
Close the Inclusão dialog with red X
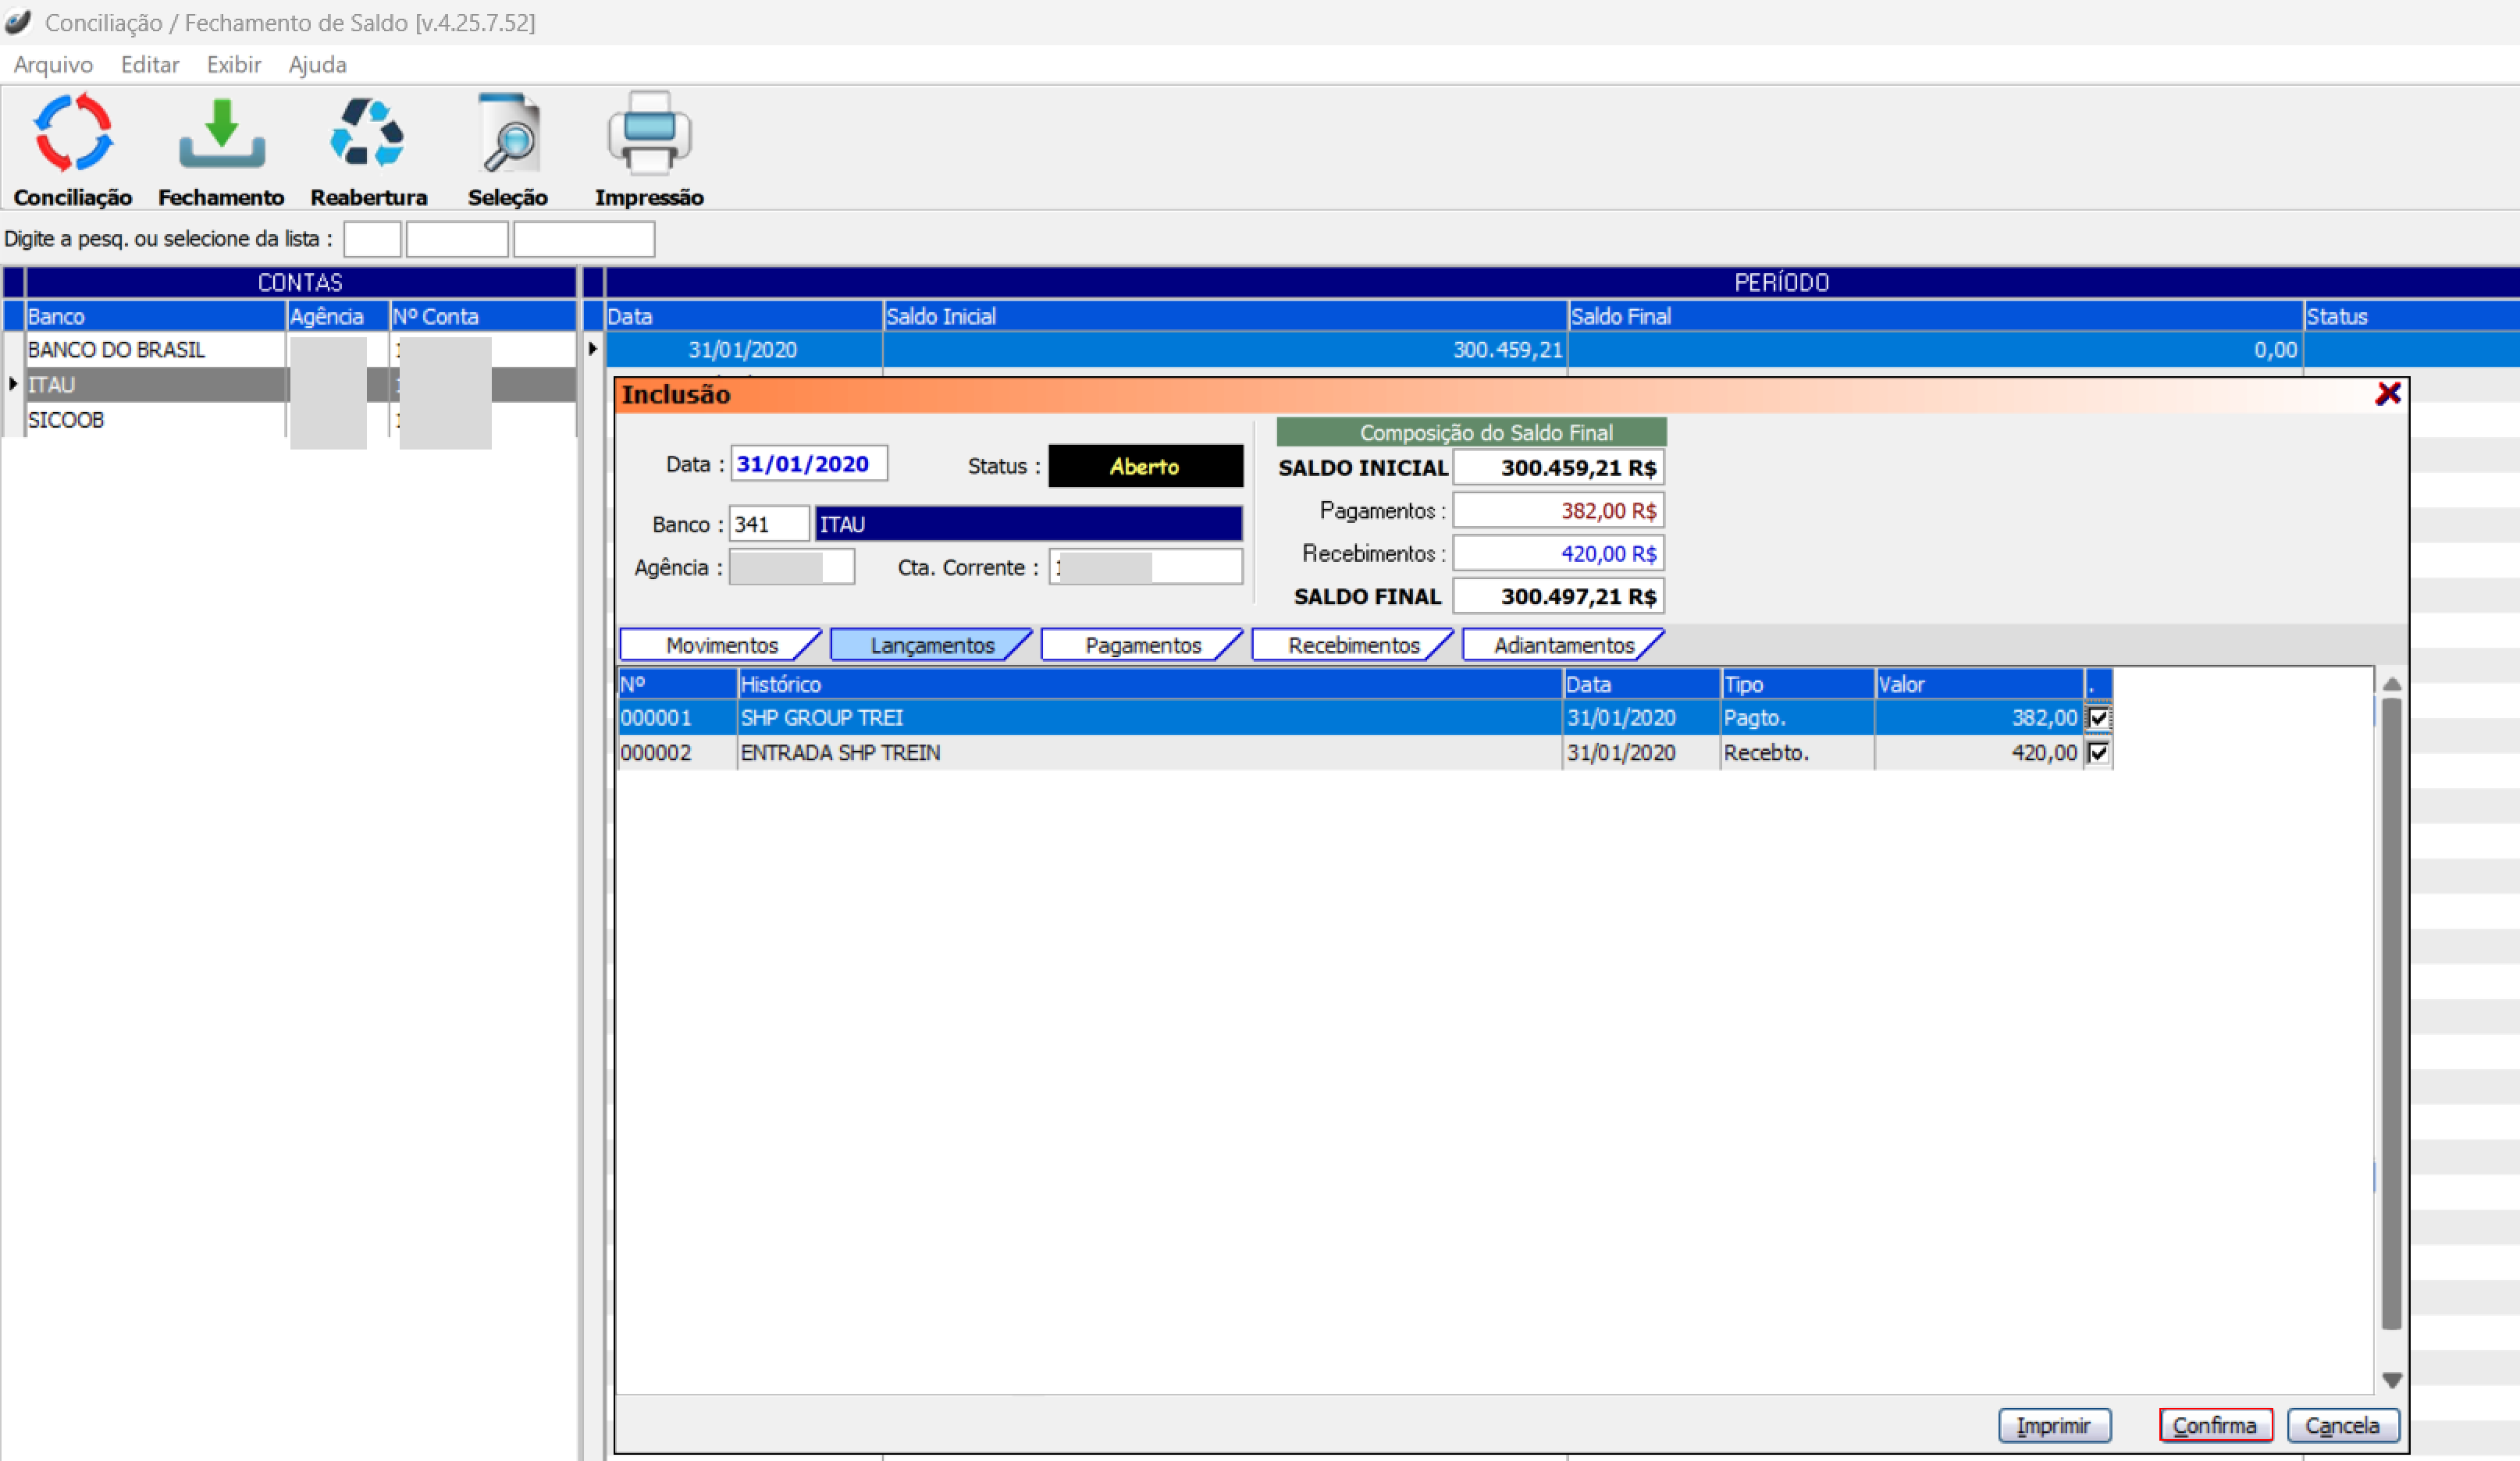(2388, 394)
